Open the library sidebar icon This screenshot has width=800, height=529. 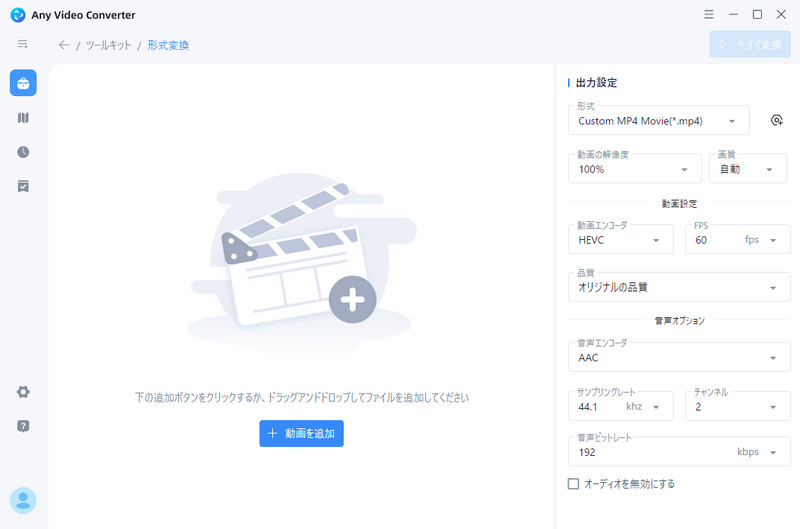coord(23,118)
